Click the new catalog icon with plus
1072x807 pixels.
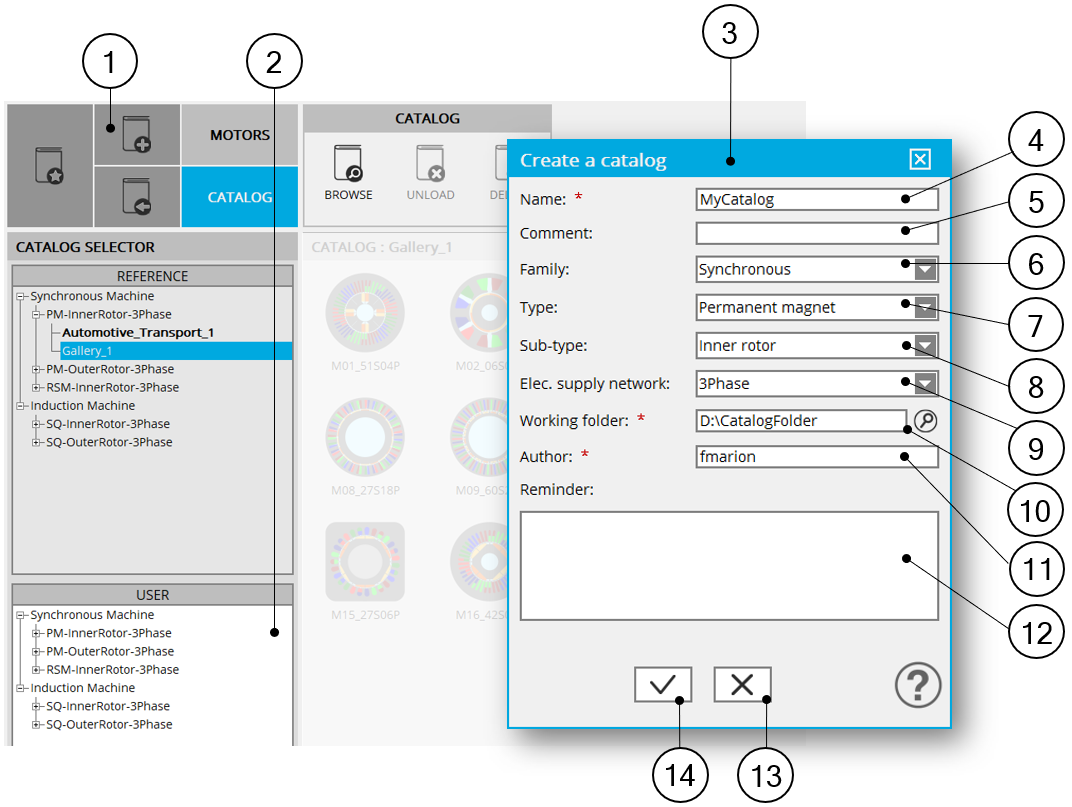coord(136,136)
